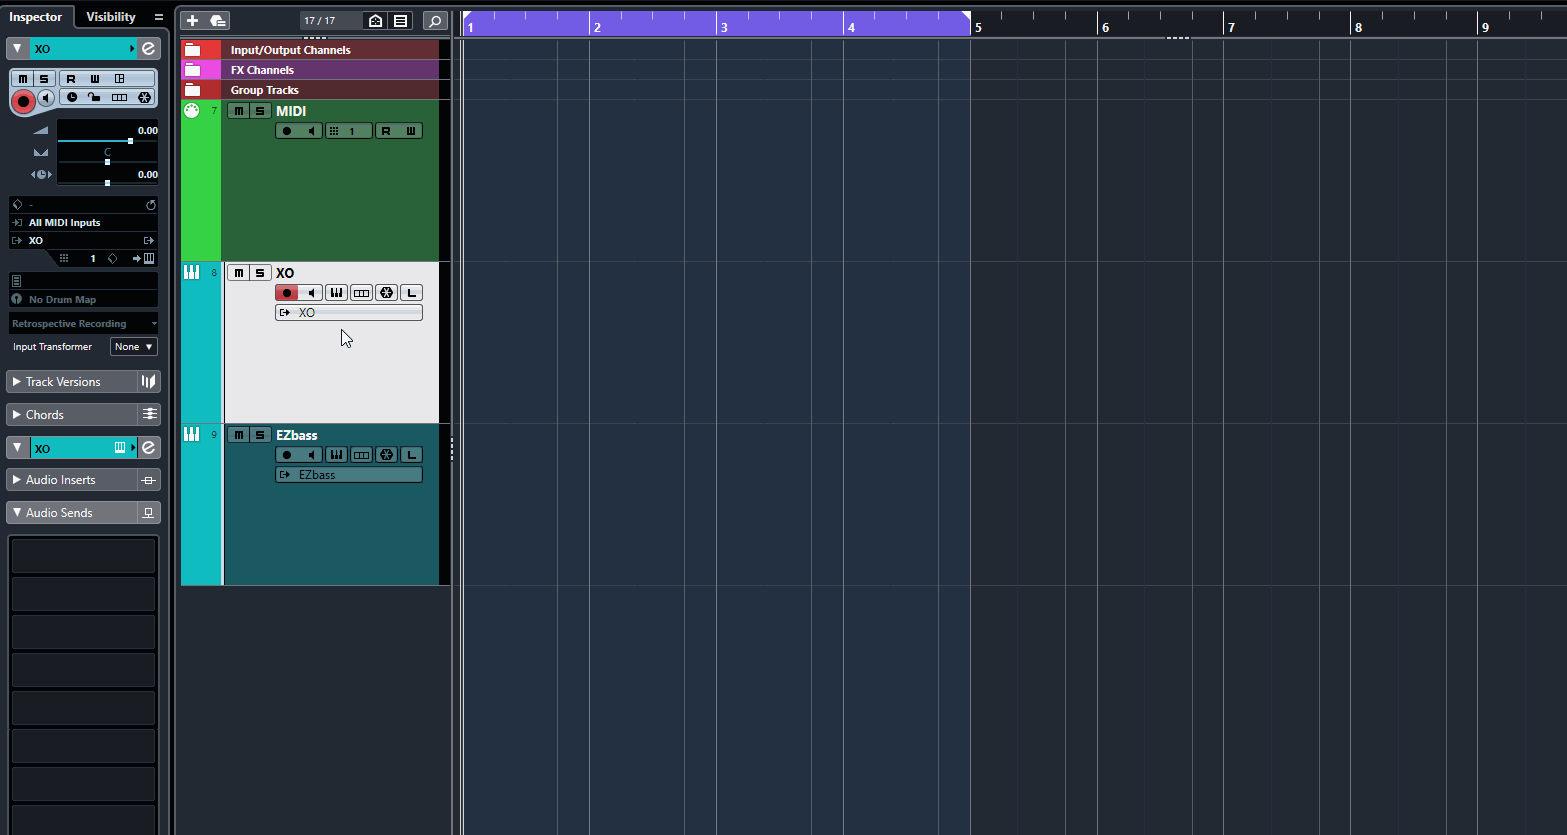Open the All MIDI Inputs routing dropdown

84,223
